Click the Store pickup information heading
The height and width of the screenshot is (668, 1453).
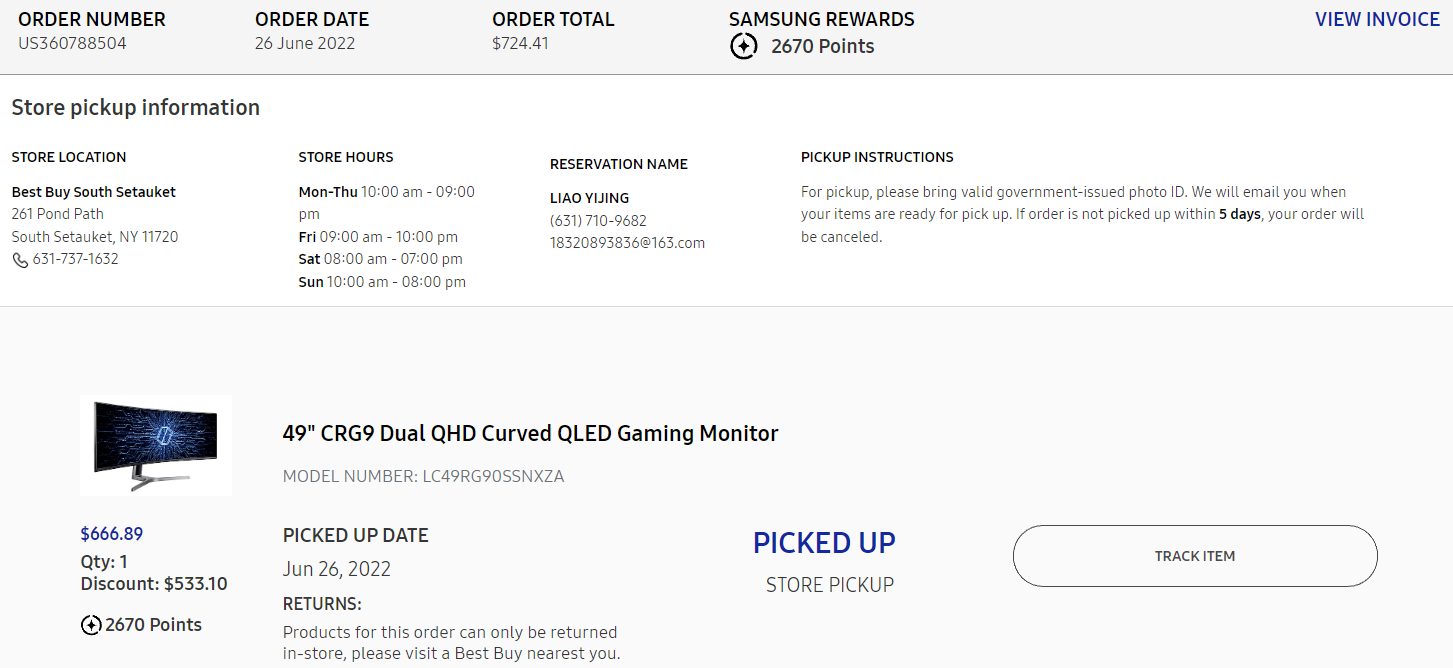click(x=136, y=107)
